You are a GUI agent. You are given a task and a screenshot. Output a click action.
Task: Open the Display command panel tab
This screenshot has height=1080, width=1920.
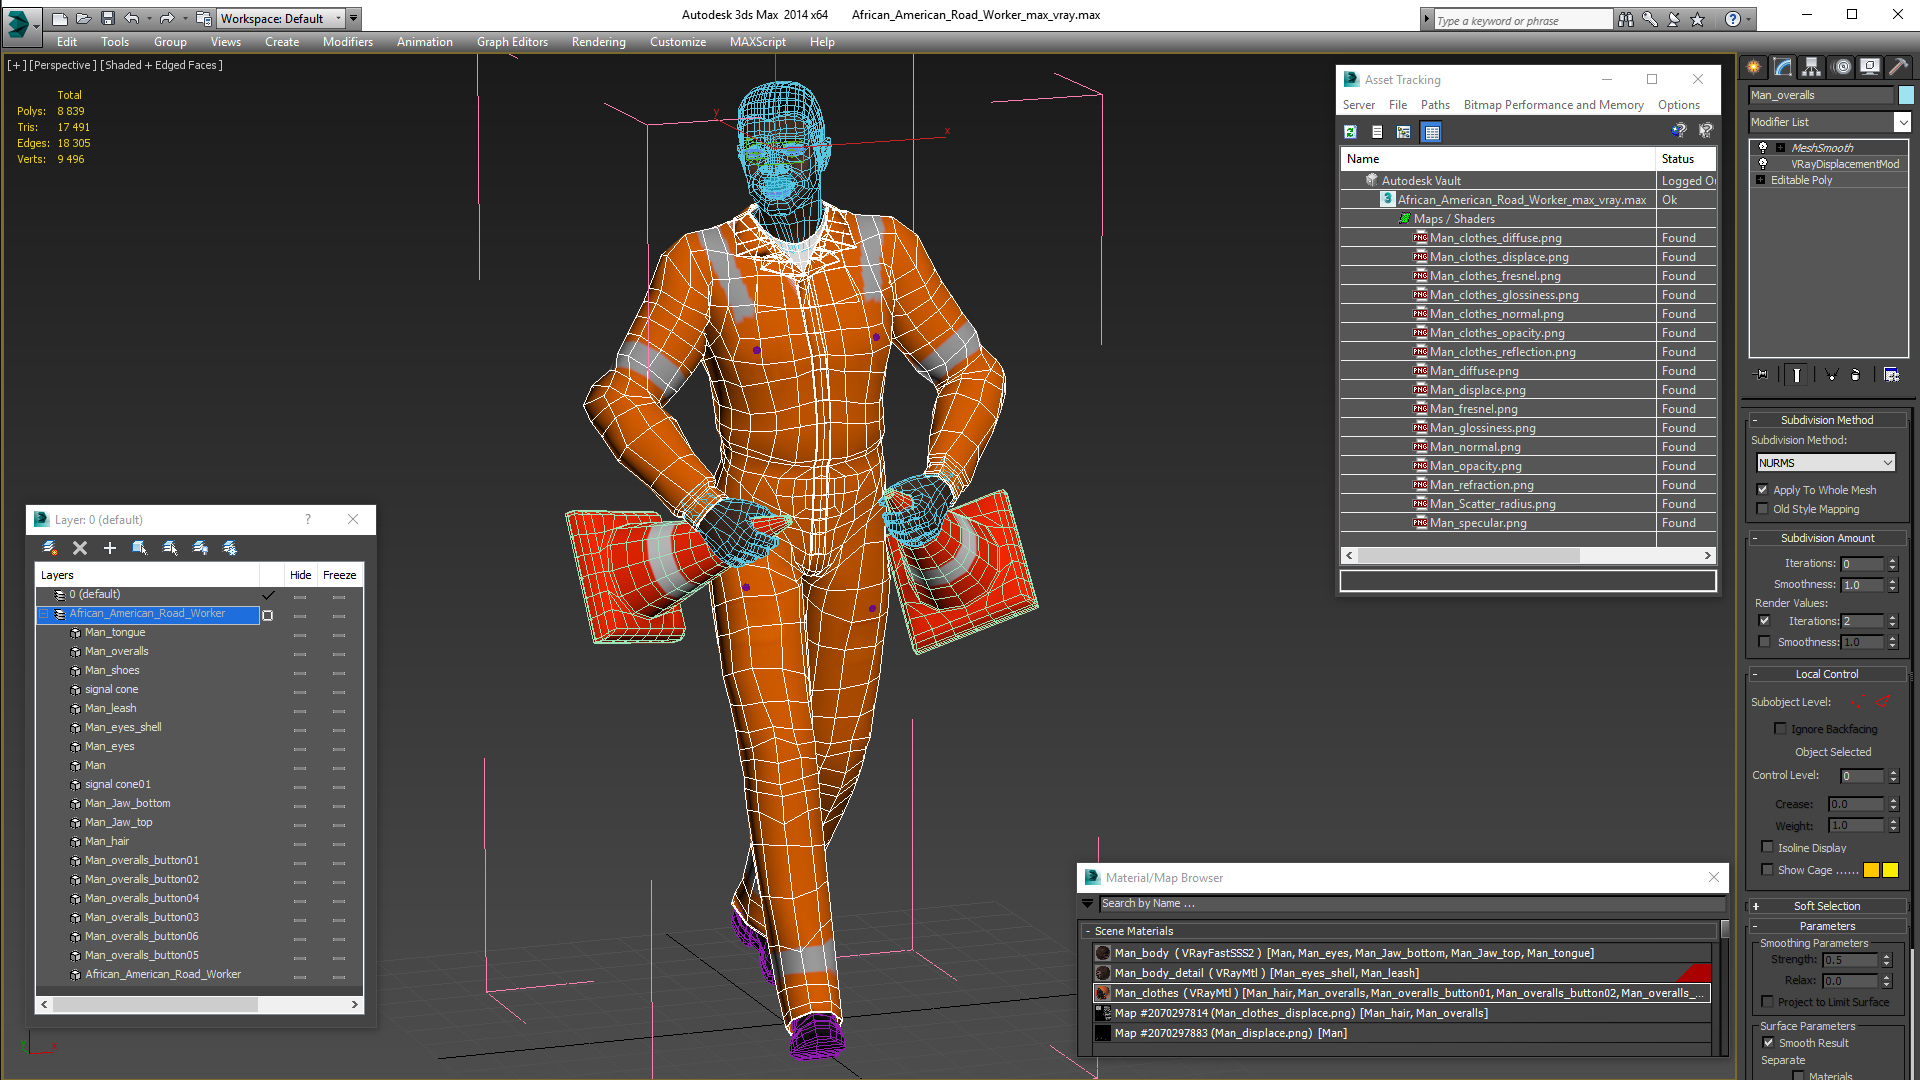tap(1870, 67)
